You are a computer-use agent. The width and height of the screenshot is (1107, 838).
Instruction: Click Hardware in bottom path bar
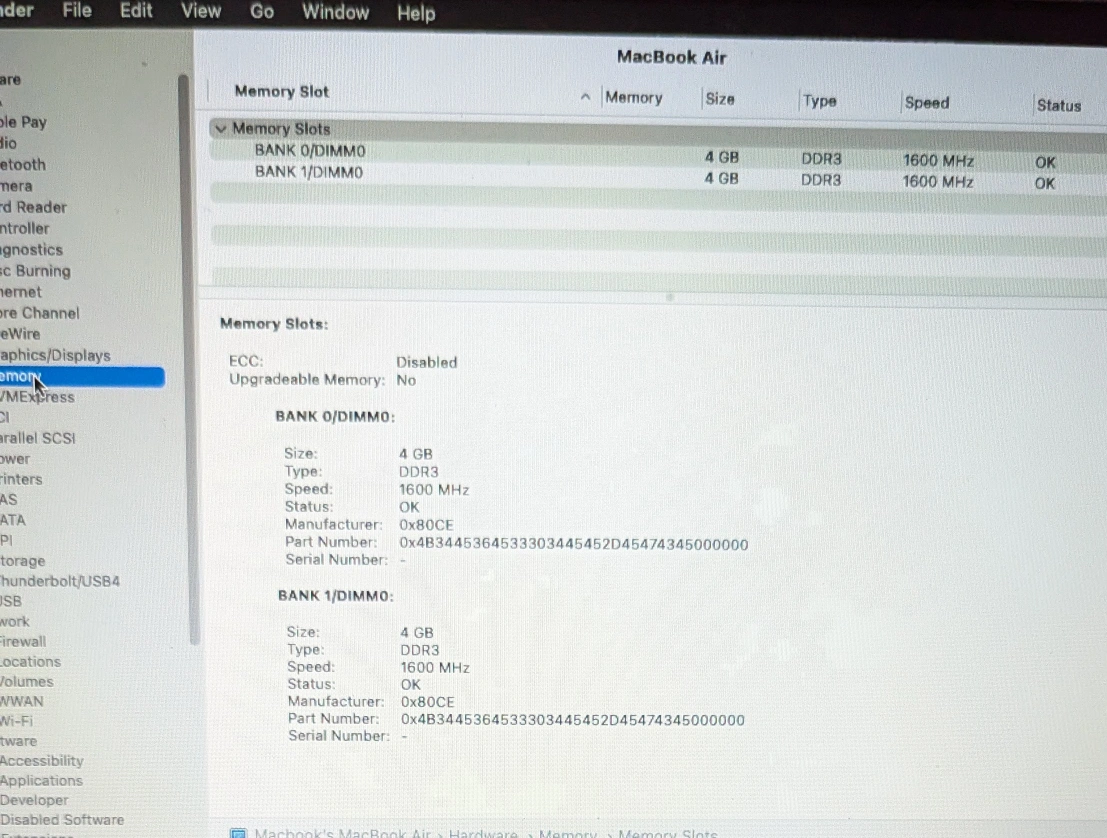tap(484, 833)
